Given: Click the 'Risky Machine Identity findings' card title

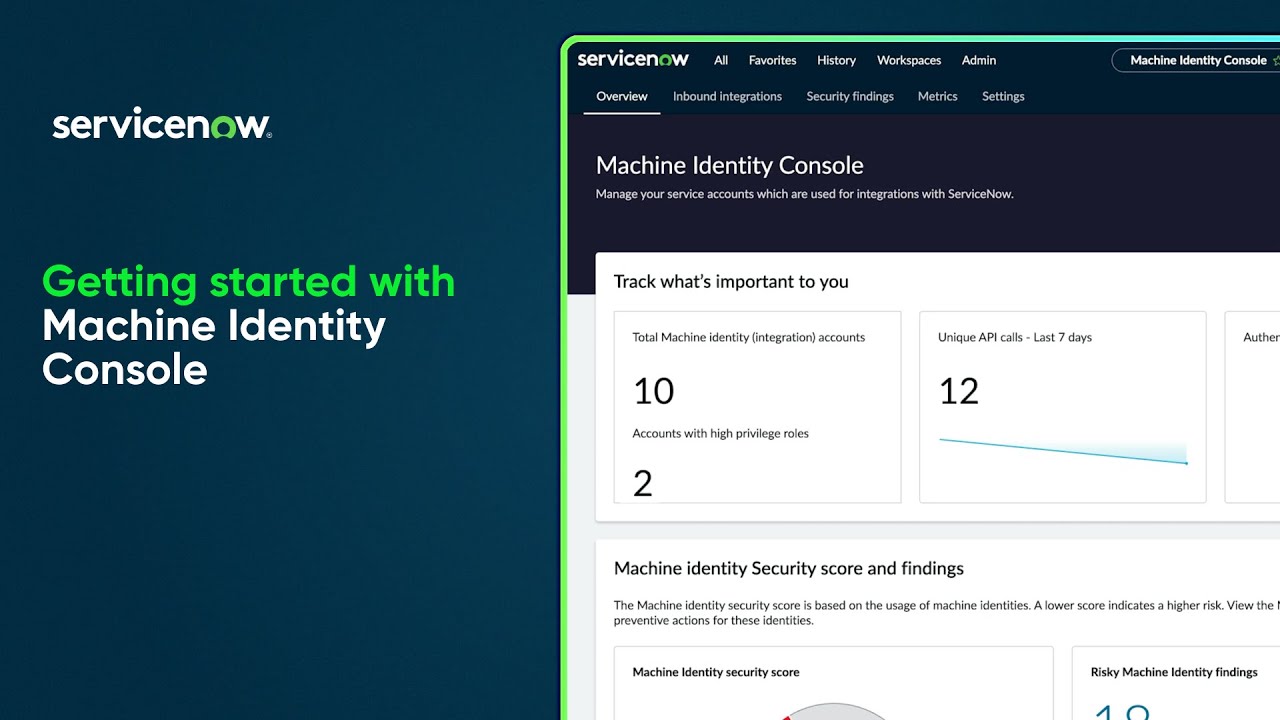Looking at the screenshot, I should 1174,672.
